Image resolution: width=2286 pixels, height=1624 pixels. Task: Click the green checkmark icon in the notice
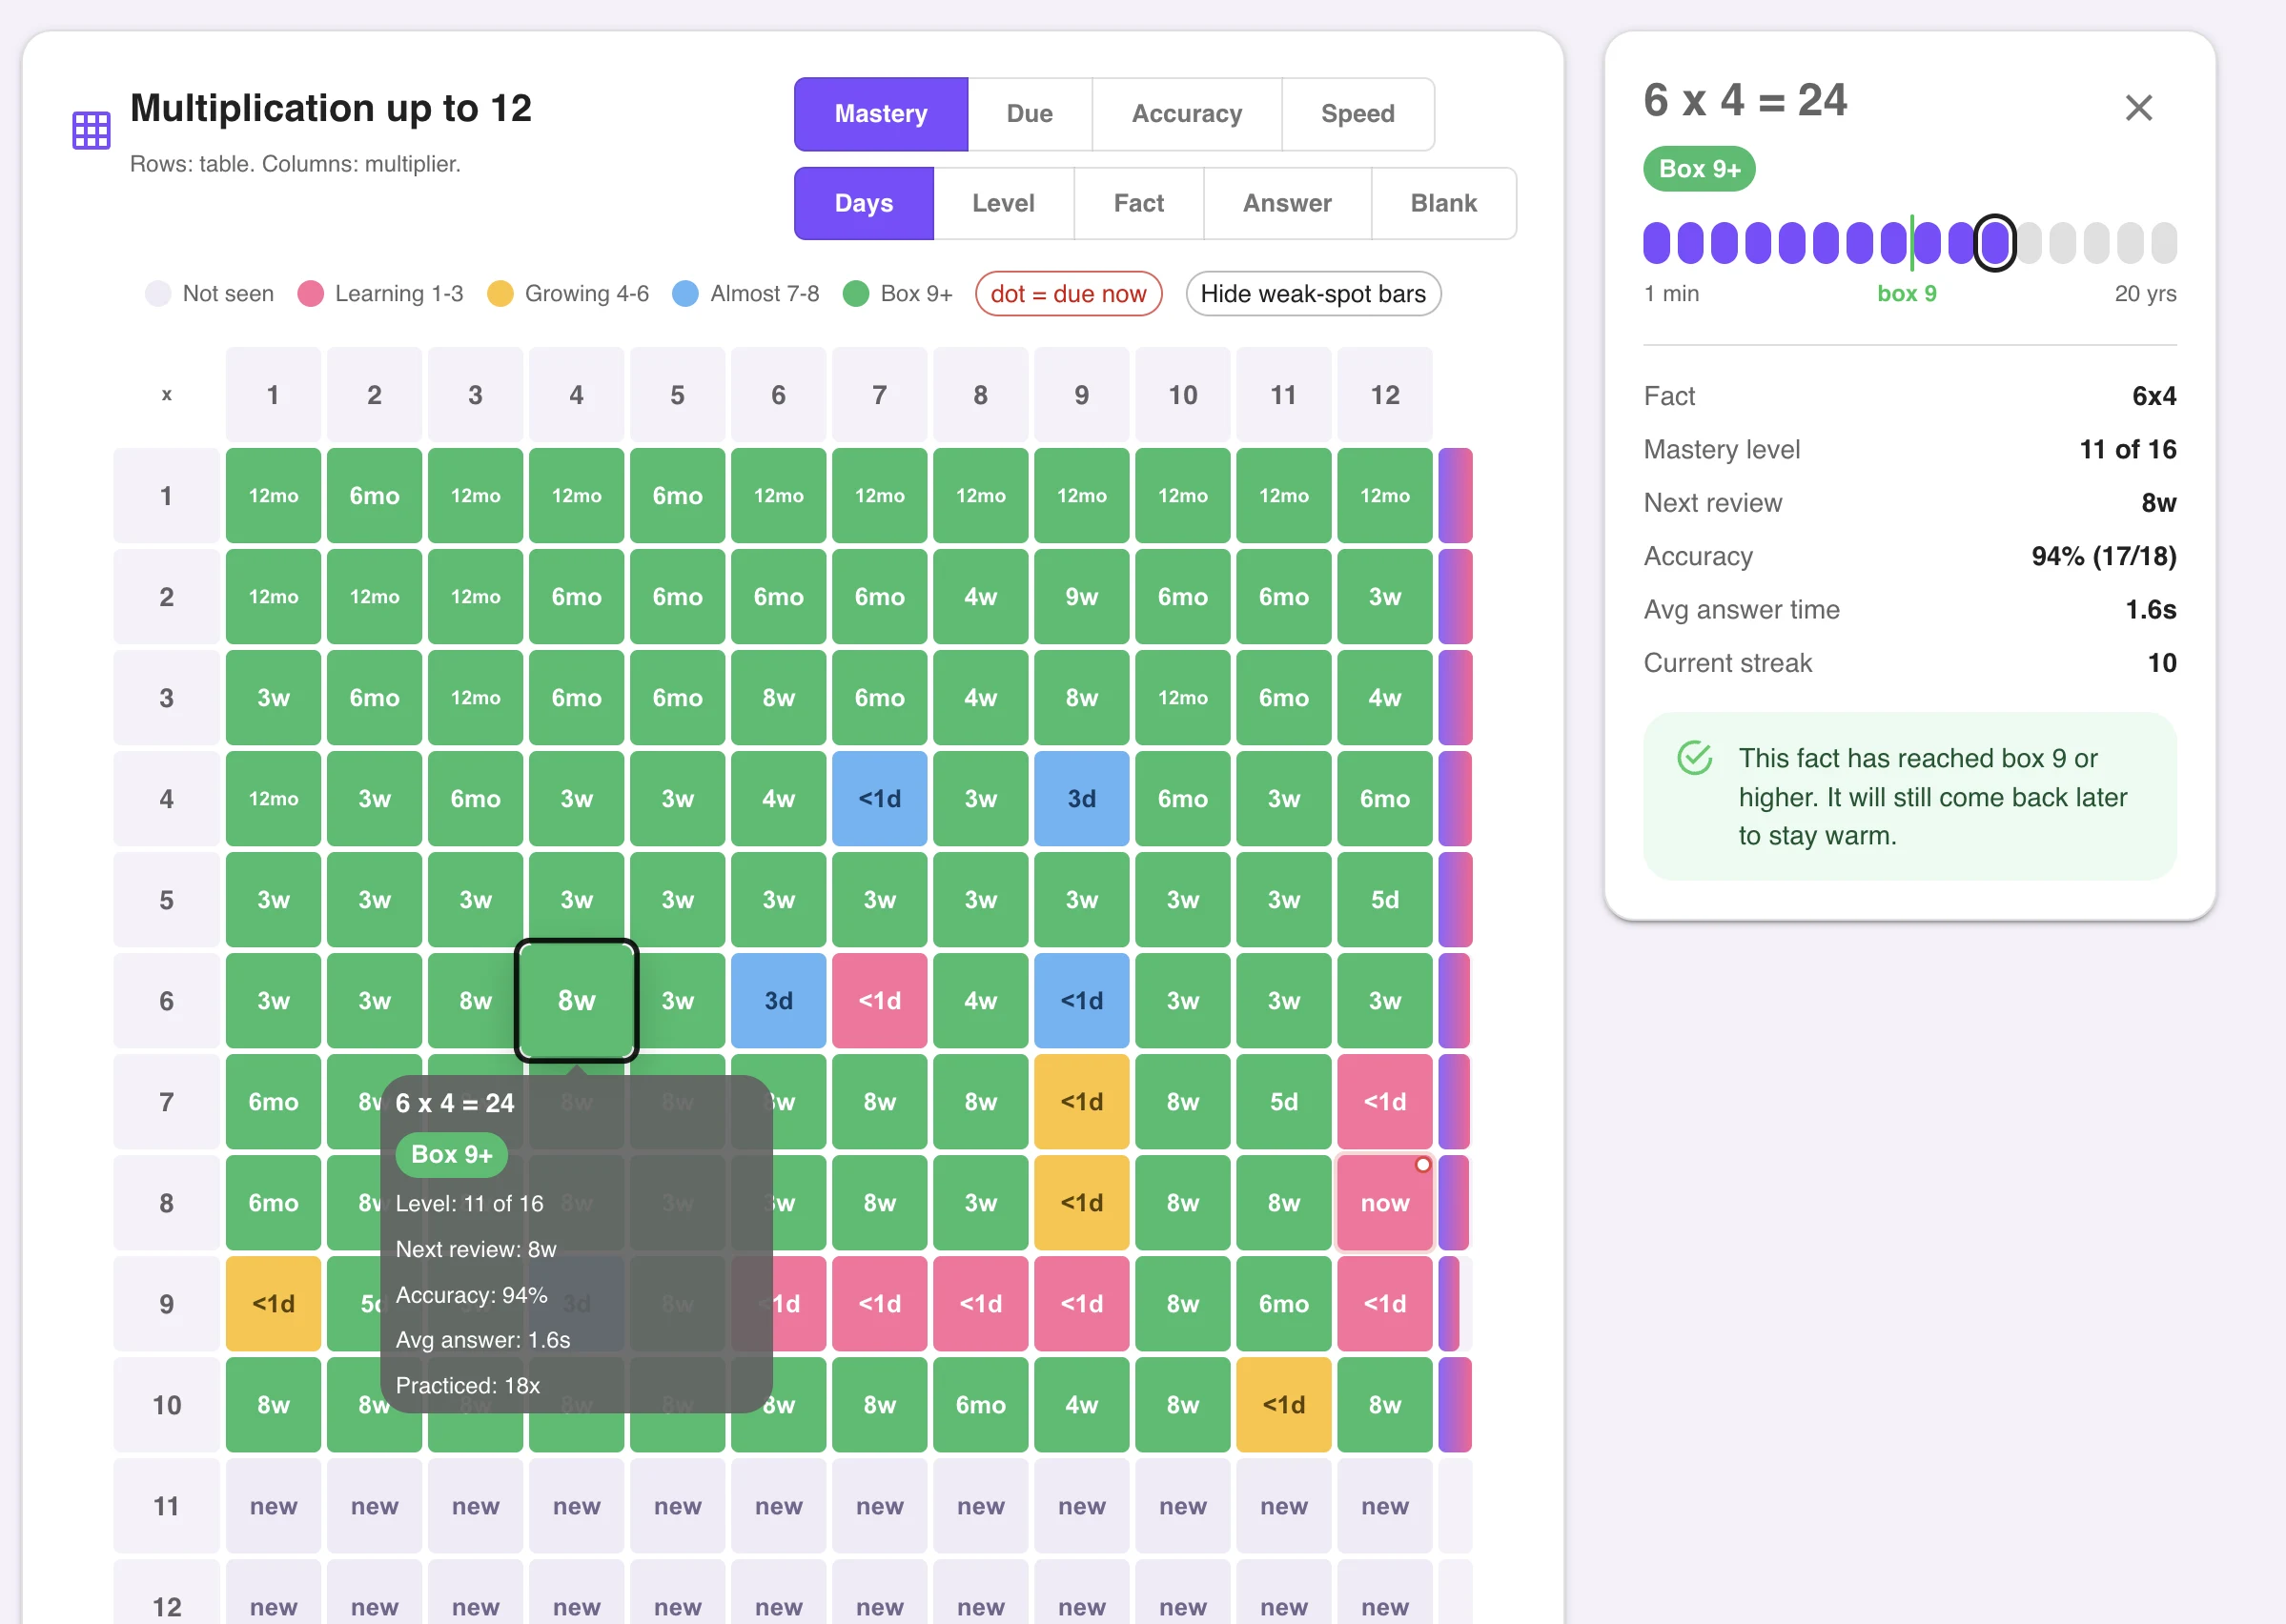(1694, 758)
